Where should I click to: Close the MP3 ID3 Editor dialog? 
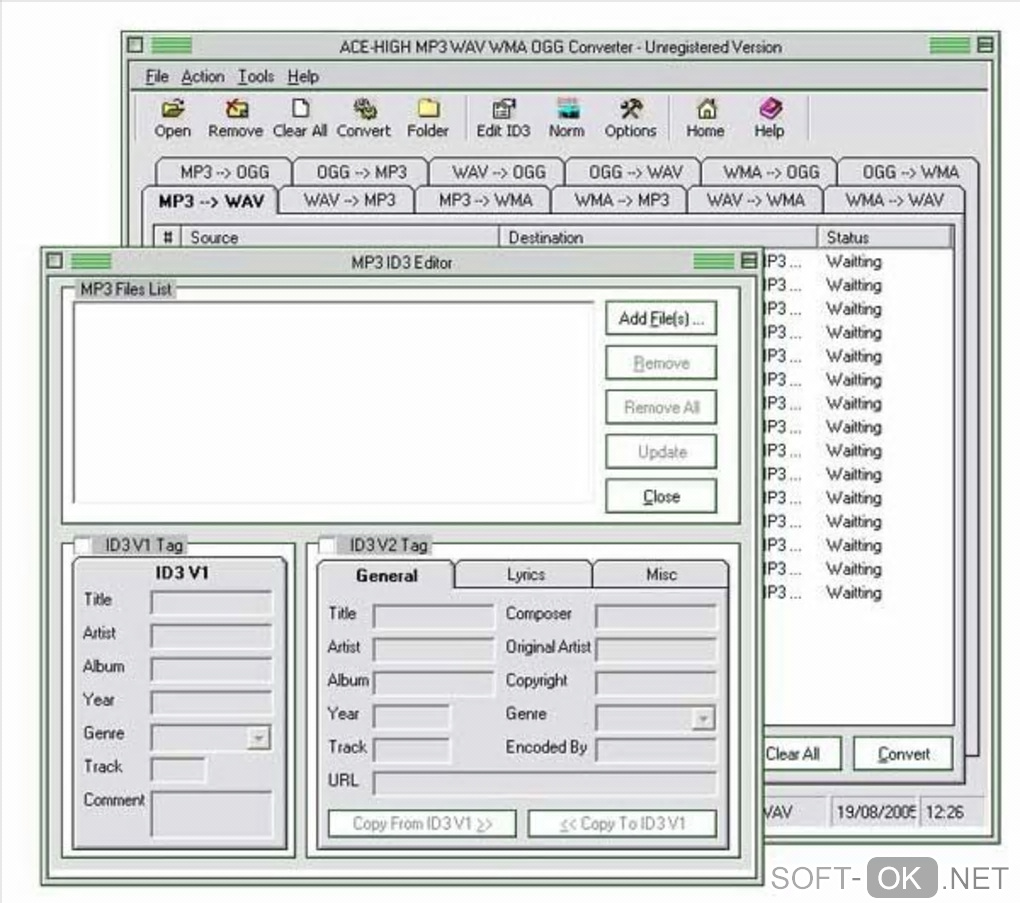click(x=661, y=496)
